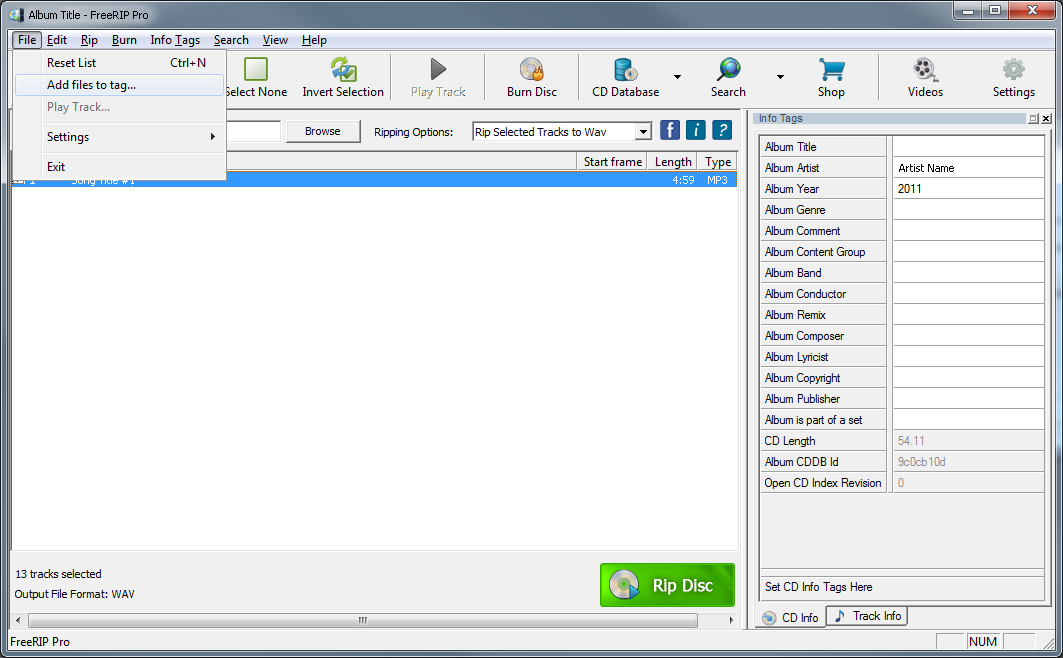Sort tracks by the Length column header
1063x658 pixels.
(673, 162)
